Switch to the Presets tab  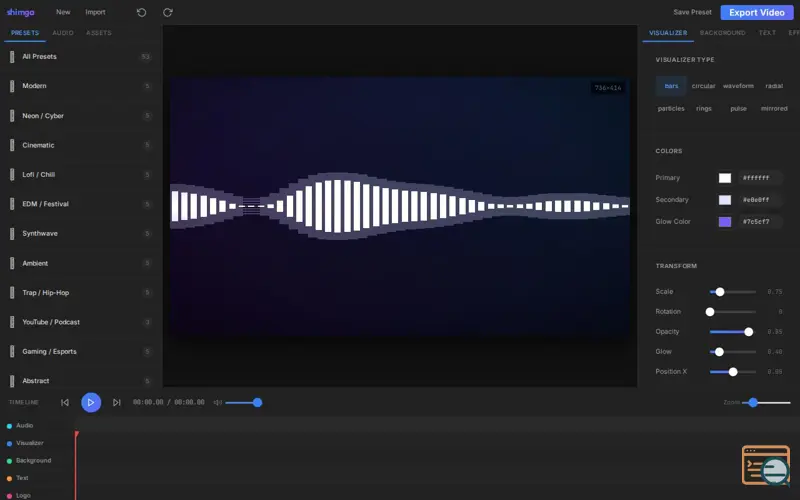tap(25, 33)
